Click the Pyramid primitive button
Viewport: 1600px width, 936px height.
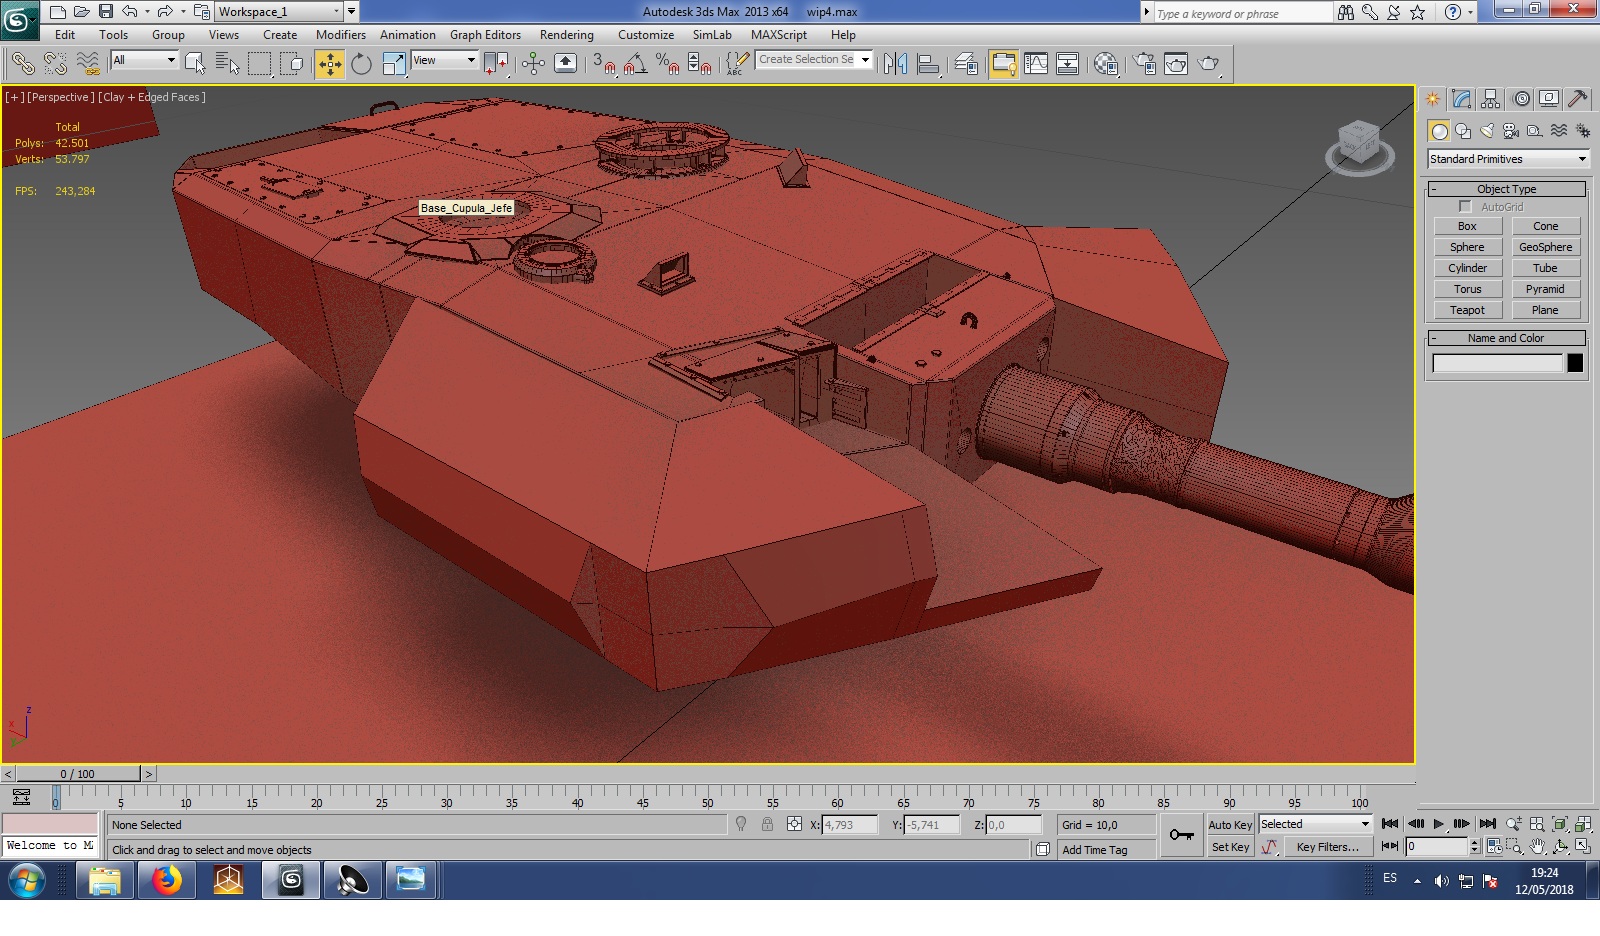[1545, 289]
